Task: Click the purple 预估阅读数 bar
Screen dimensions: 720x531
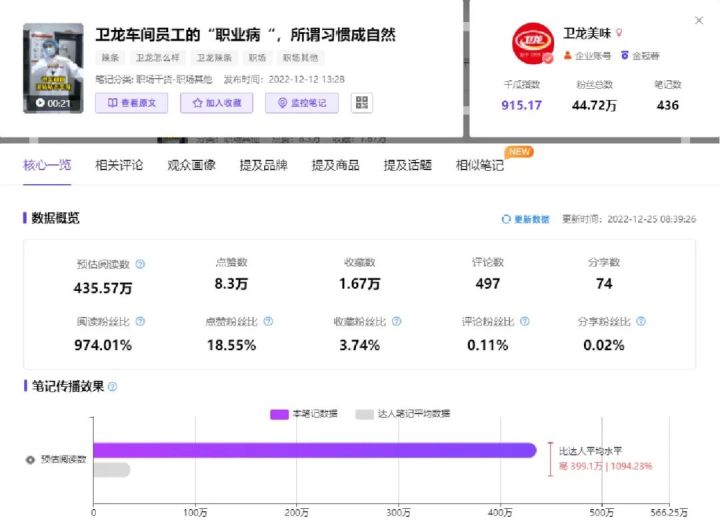Action: [x=315, y=450]
